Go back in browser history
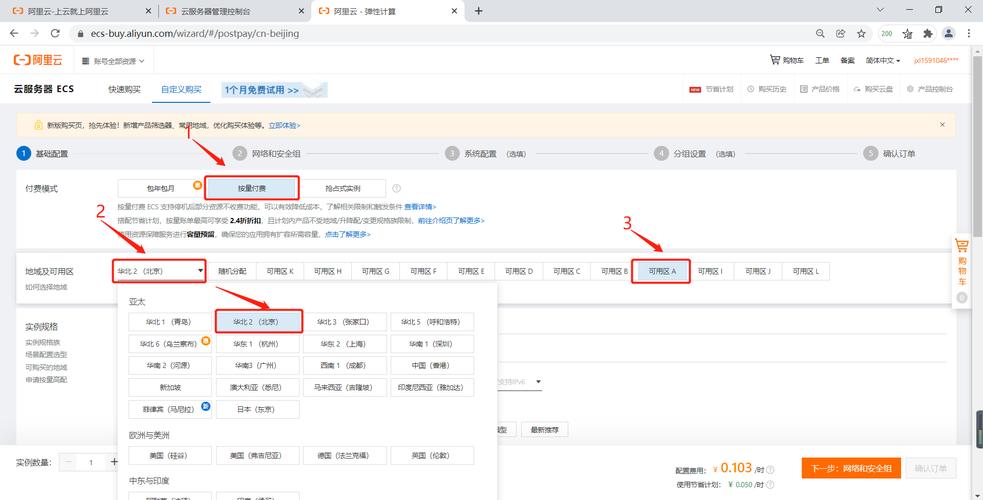Screen dimensions: 983x500 tap(14, 33)
